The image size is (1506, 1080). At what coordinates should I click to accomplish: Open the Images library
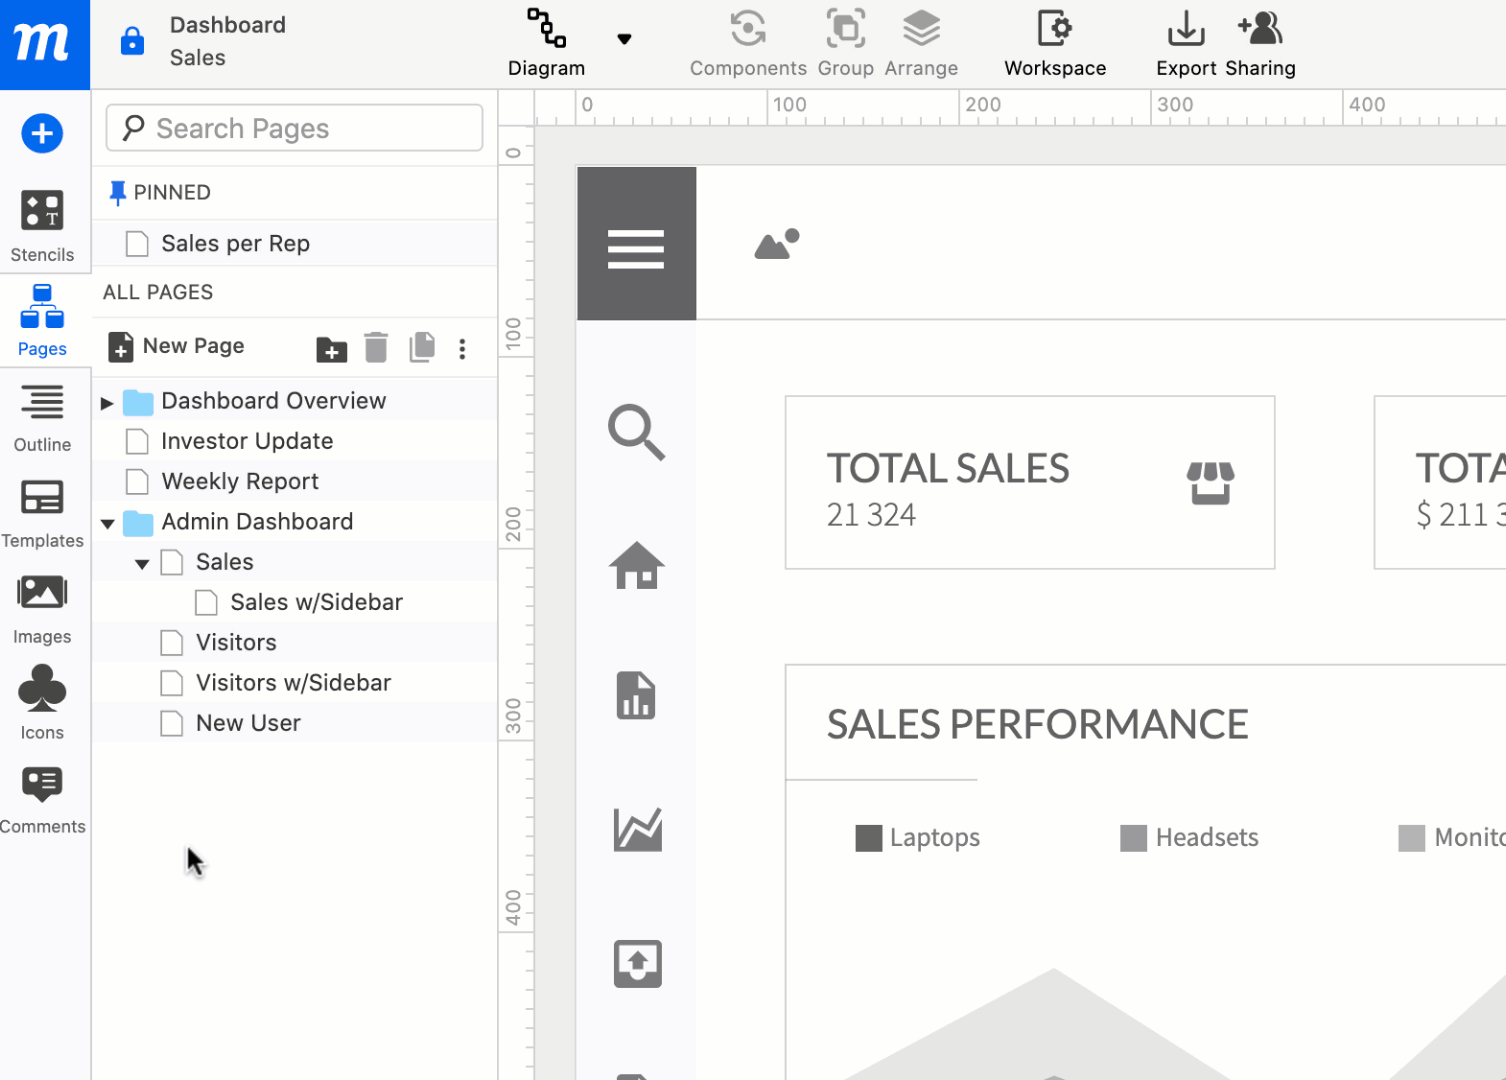click(42, 609)
